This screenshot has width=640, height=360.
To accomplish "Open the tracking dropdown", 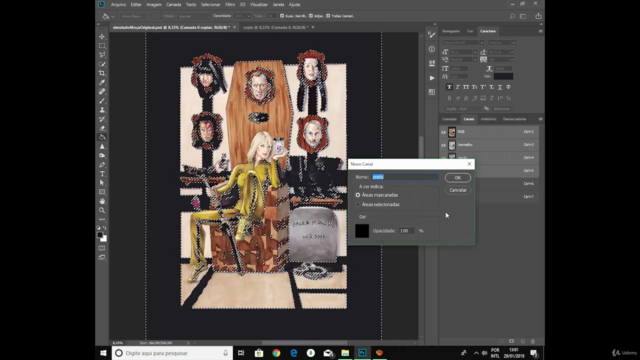I will [x=511, y=60].
